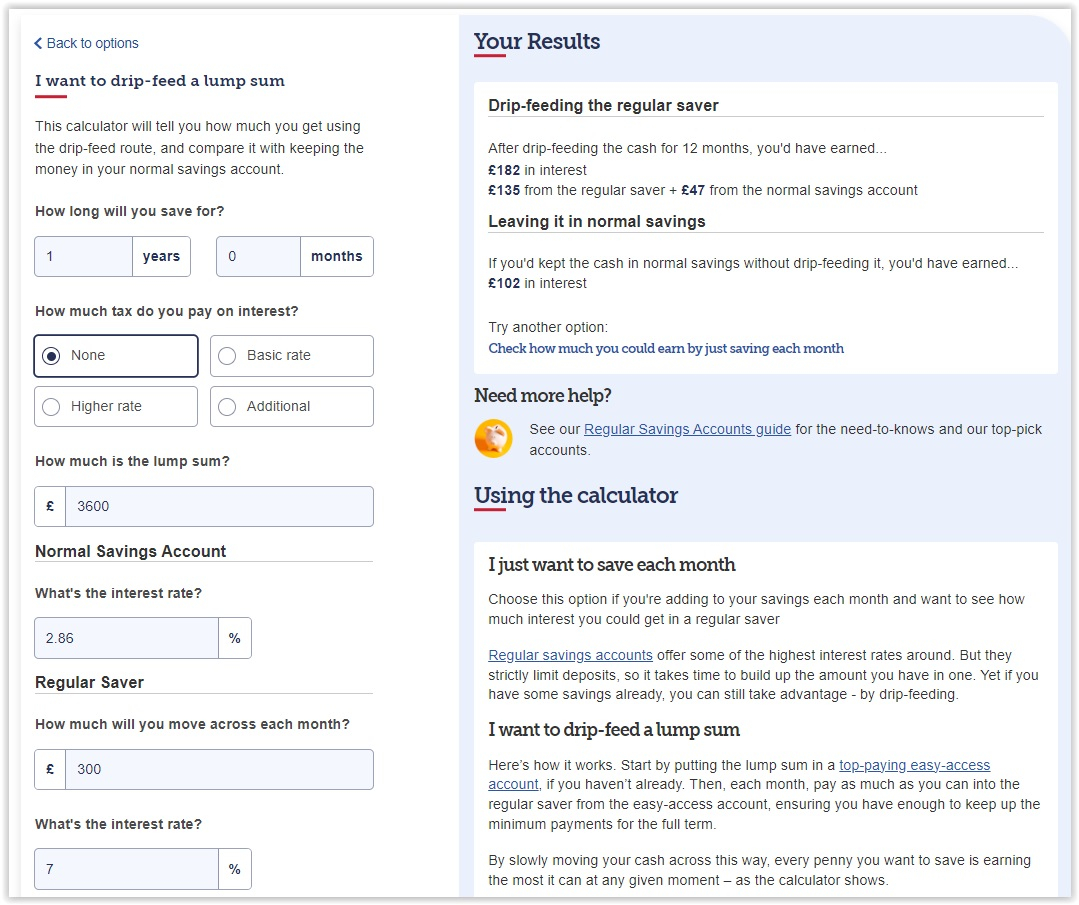This screenshot has width=1079, height=905.
Task: Click the pound symbol beside 300 amount
Action: (x=50, y=770)
